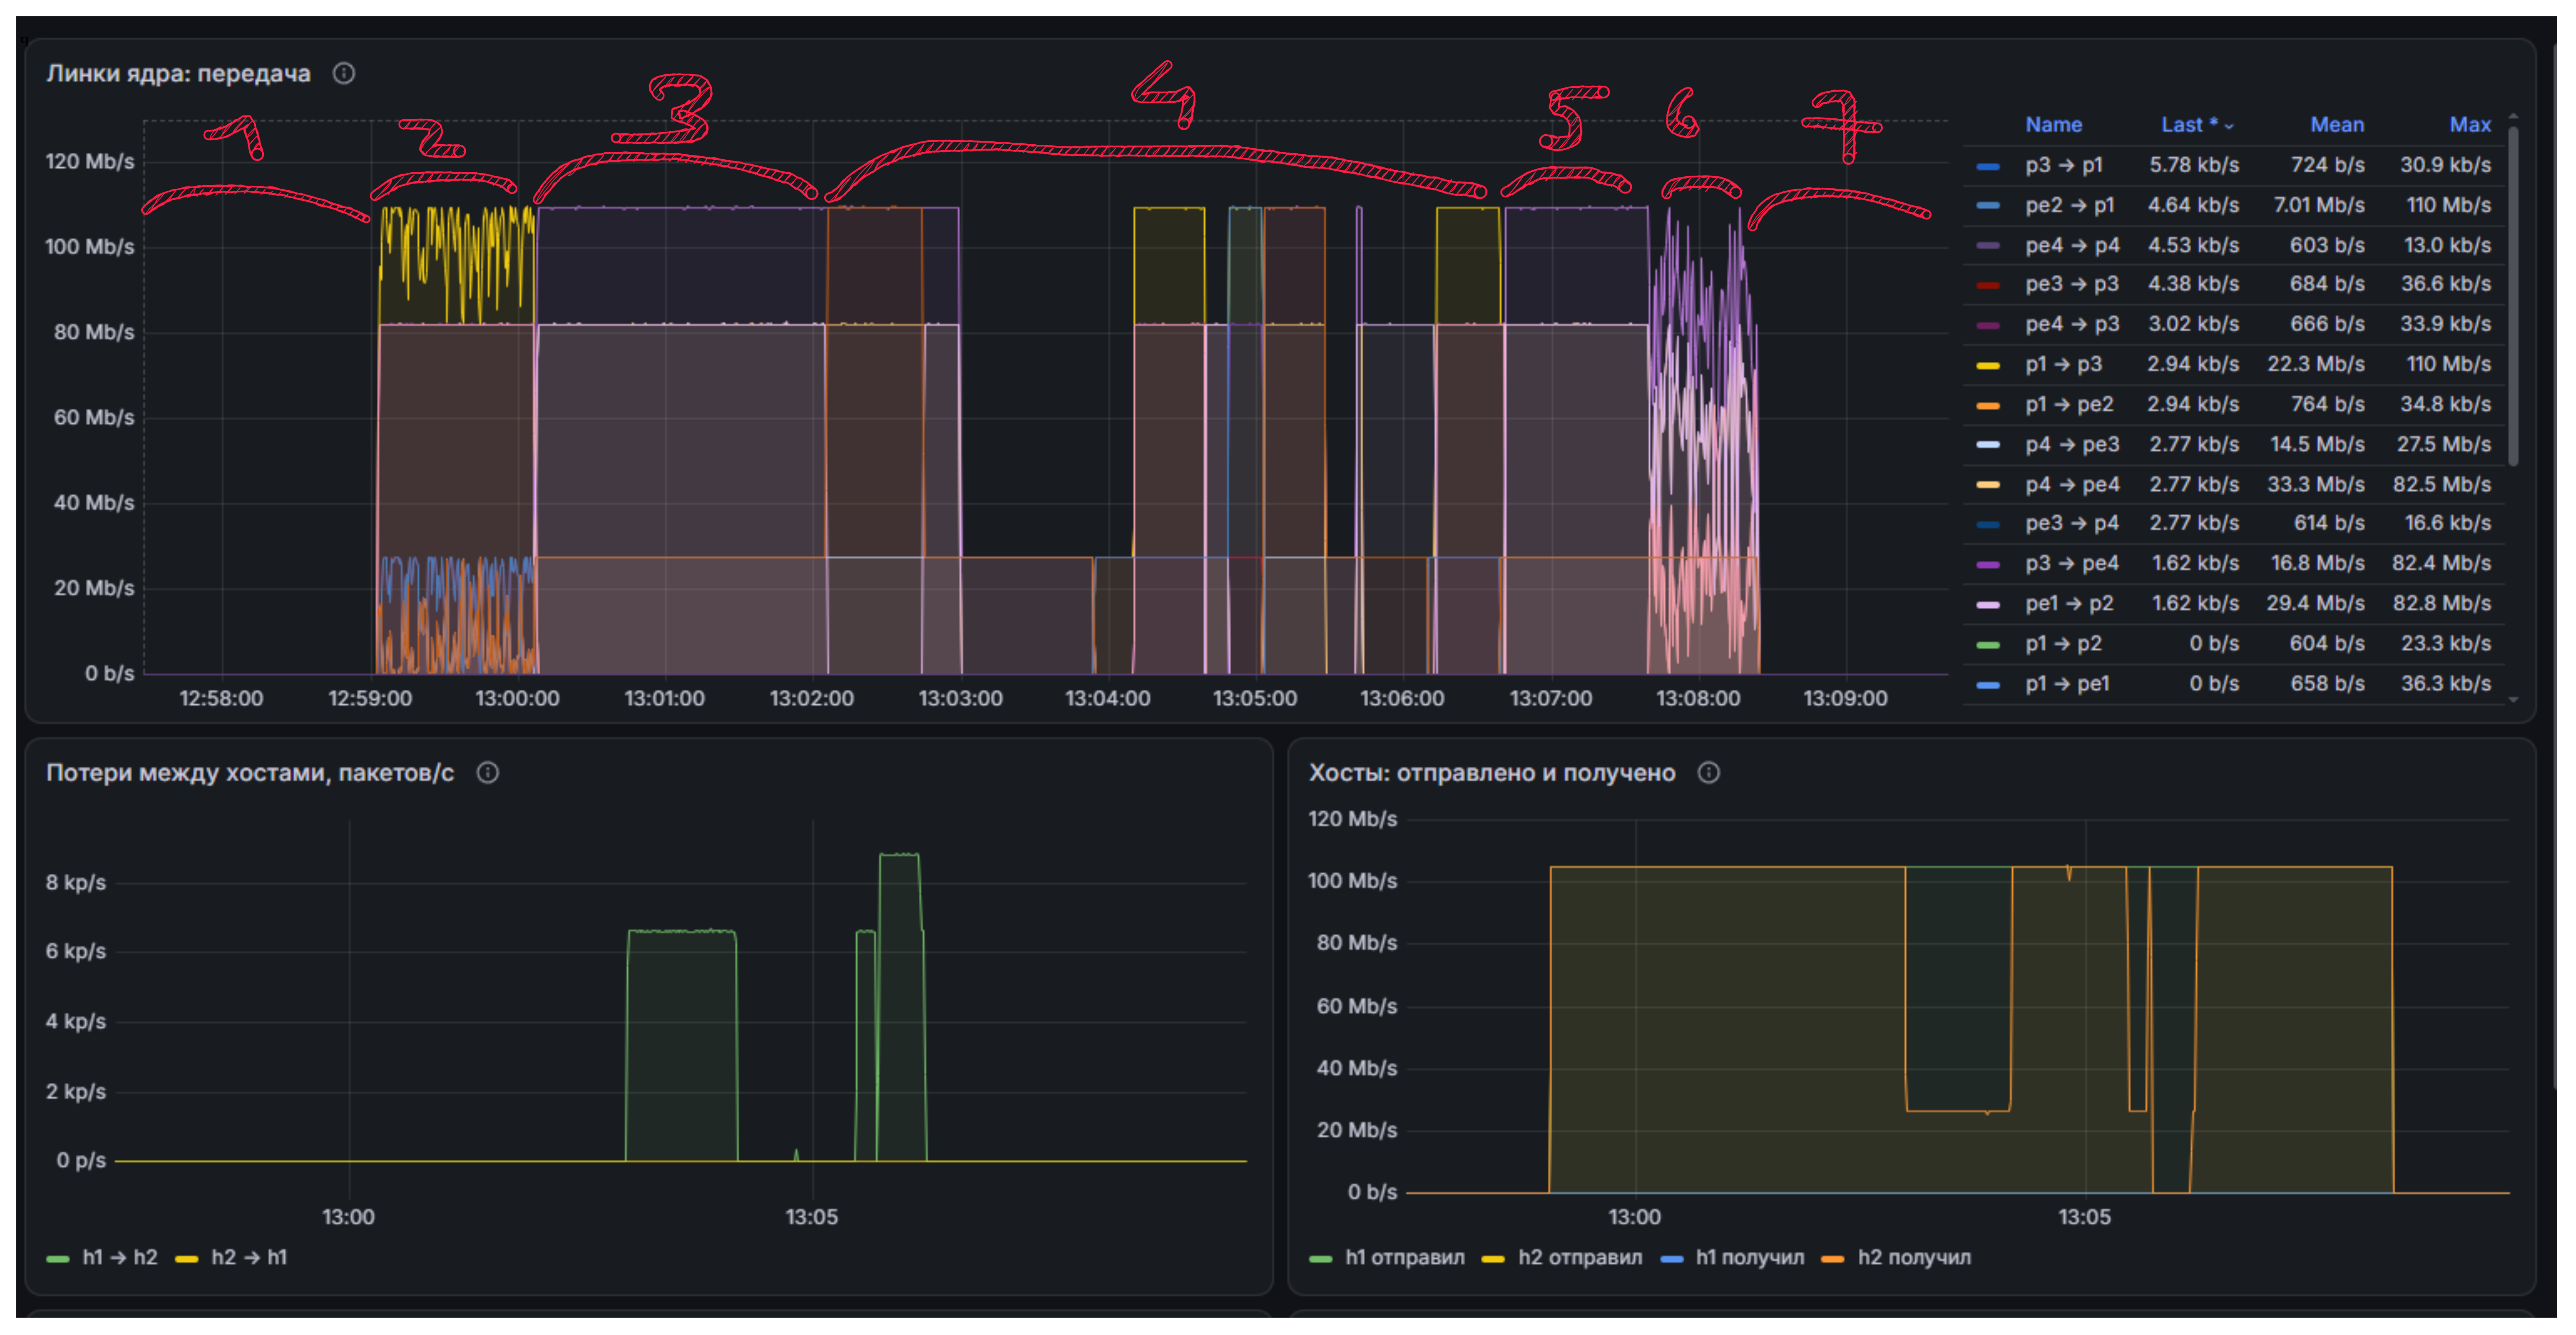This screenshot has height=1335, width=2576.
Task: Toggle the p4 → pe3 legend entry
Action: pyautogui.click(x=2072, y=444)
